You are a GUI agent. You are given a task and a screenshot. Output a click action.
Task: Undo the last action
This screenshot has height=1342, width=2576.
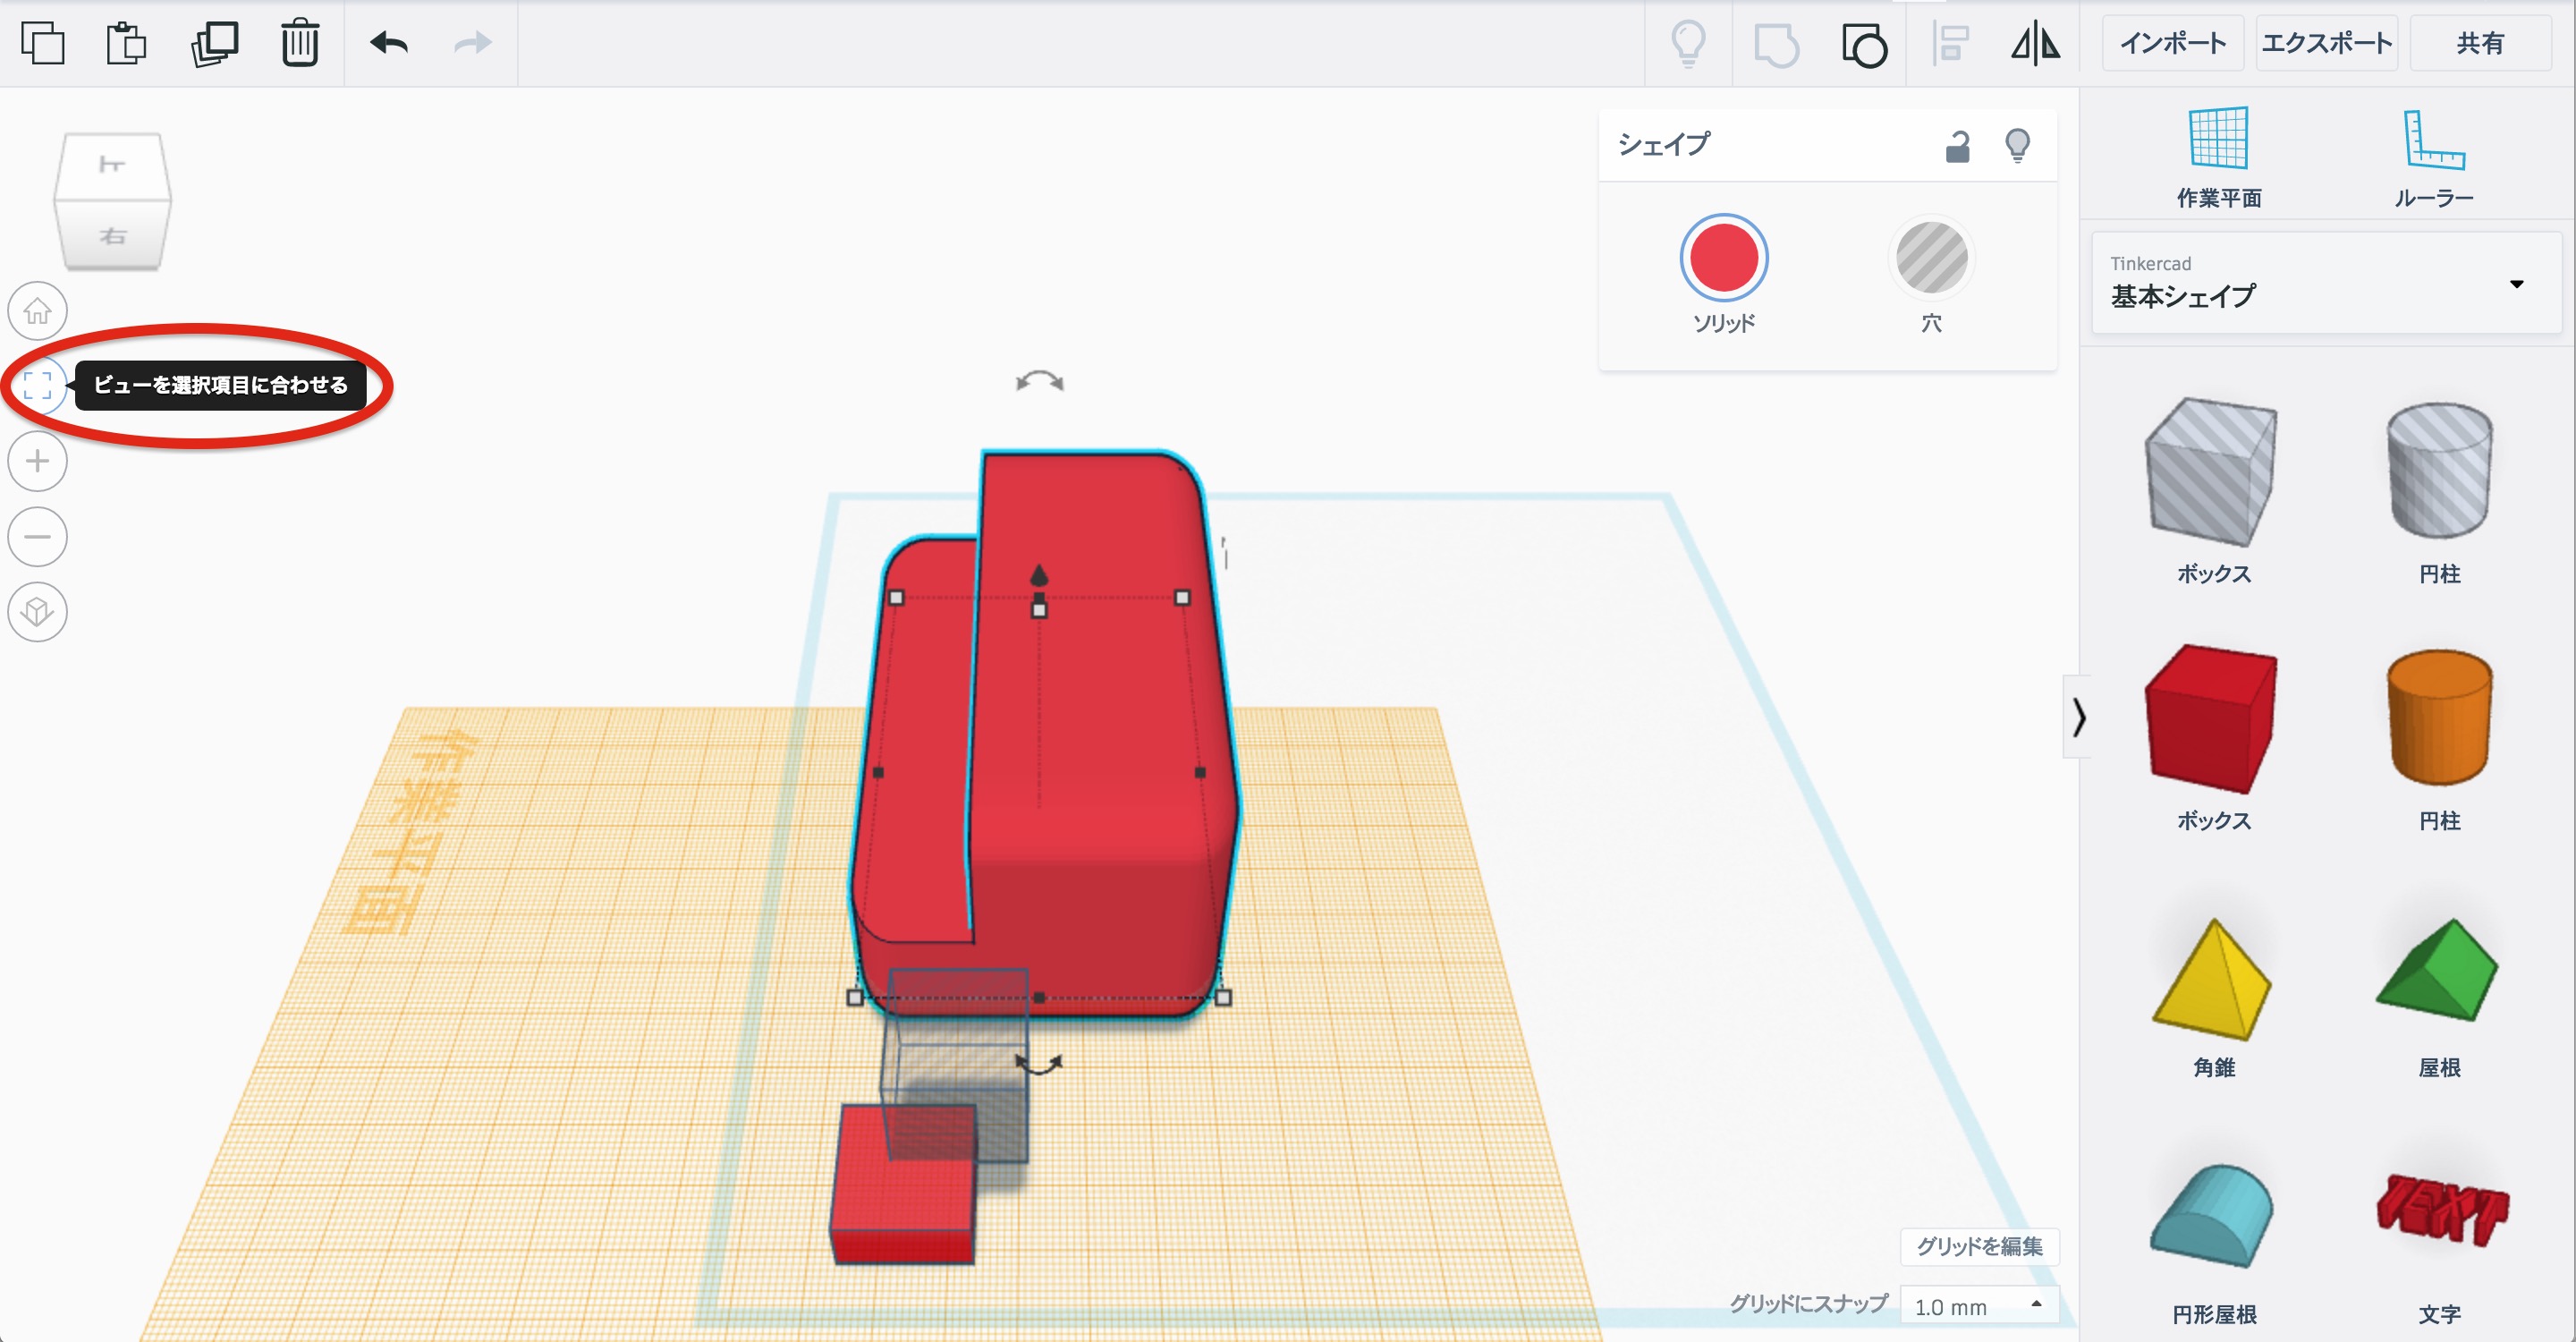(389, 43)
